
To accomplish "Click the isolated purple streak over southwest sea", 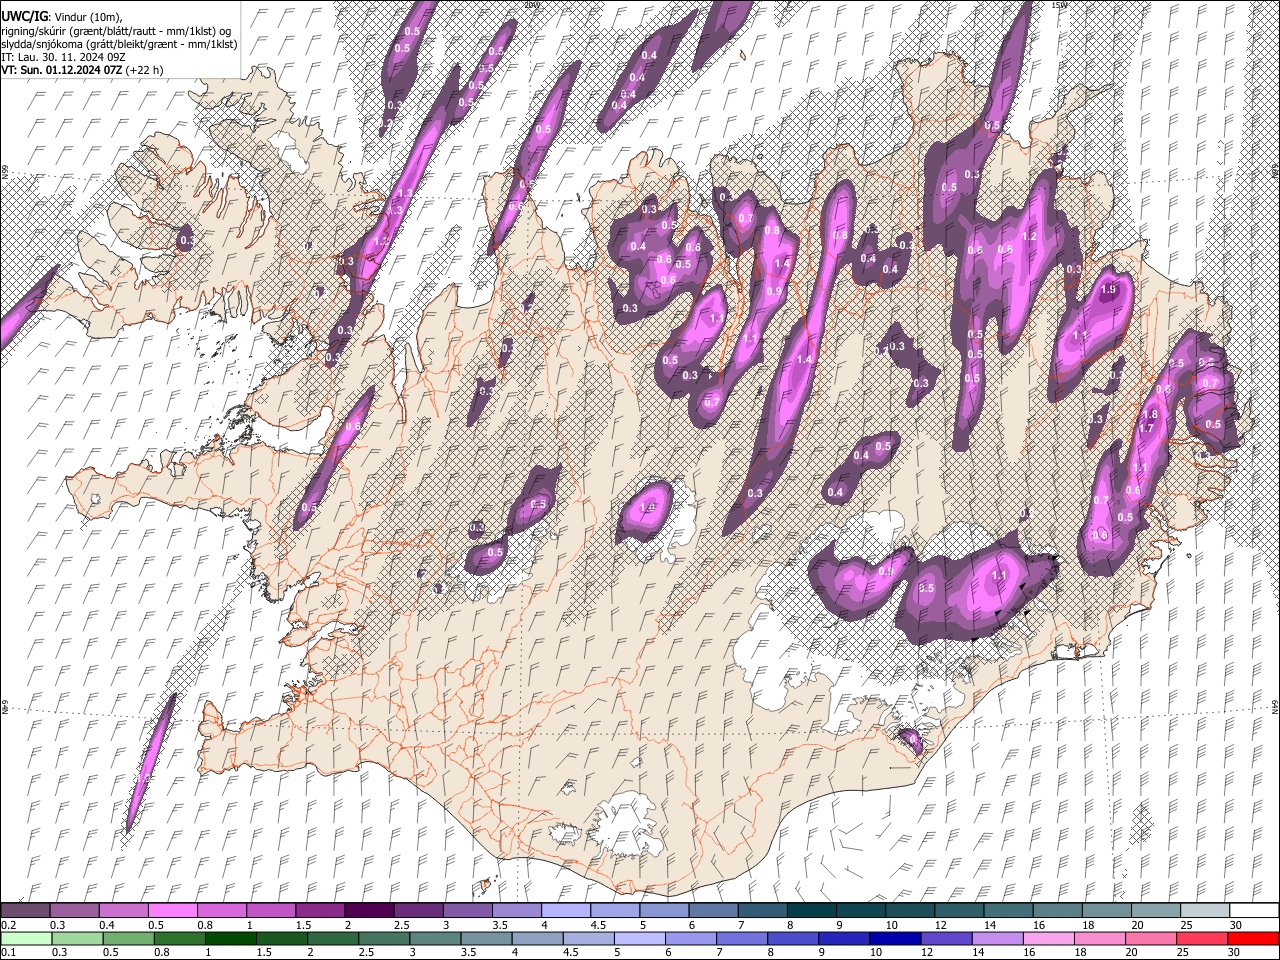I will (x=151, y=762).
